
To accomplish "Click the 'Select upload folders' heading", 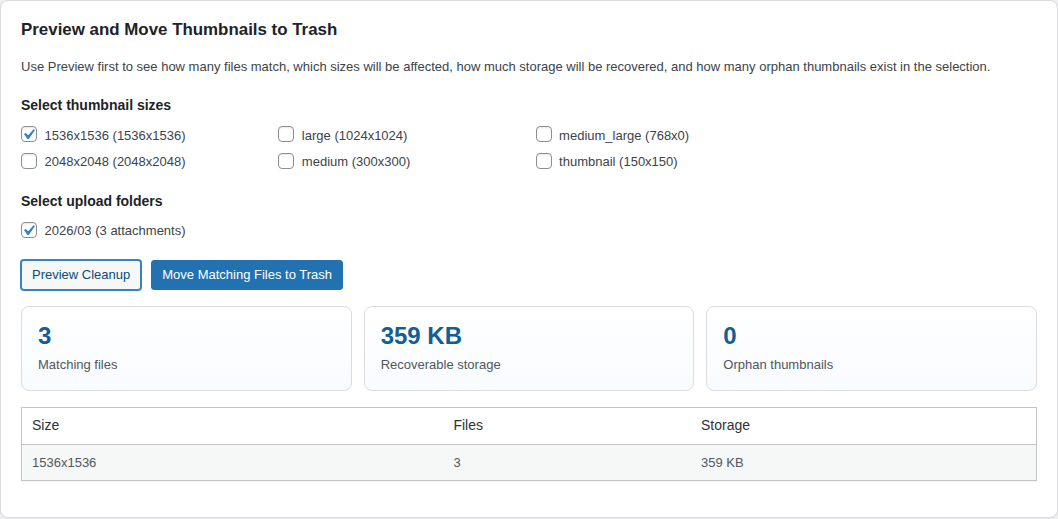I will (x=92, y=201).
